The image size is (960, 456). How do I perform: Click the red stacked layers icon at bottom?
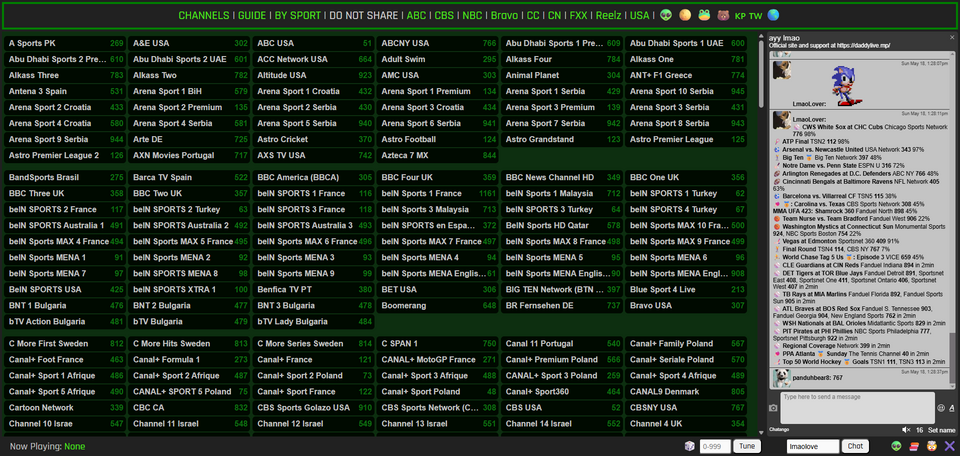point(914,446)
